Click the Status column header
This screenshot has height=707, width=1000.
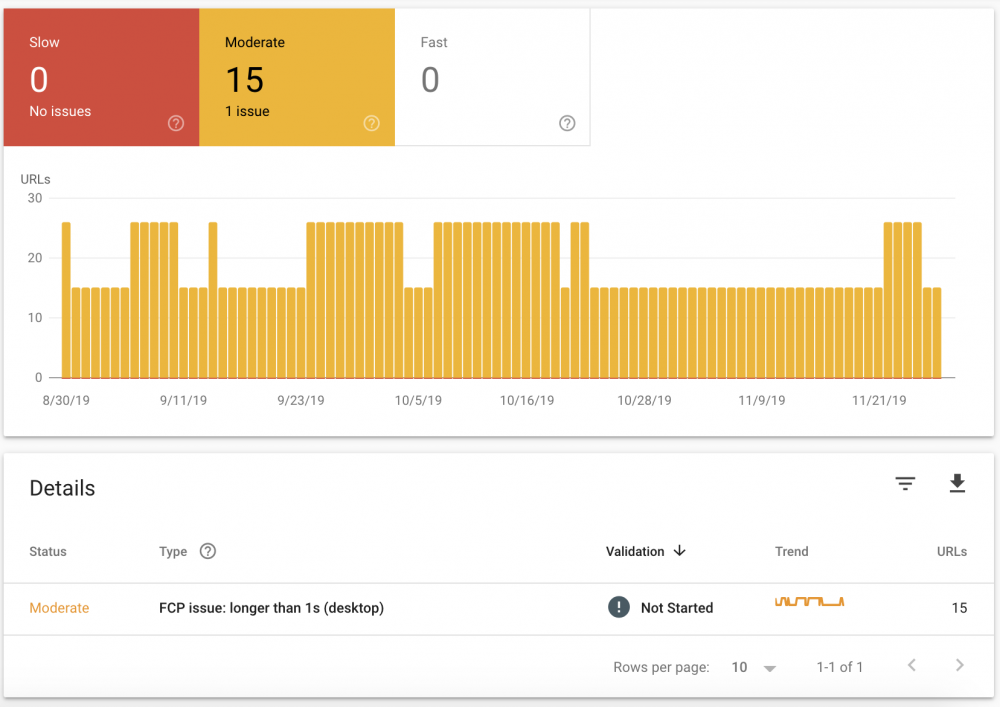48,551
